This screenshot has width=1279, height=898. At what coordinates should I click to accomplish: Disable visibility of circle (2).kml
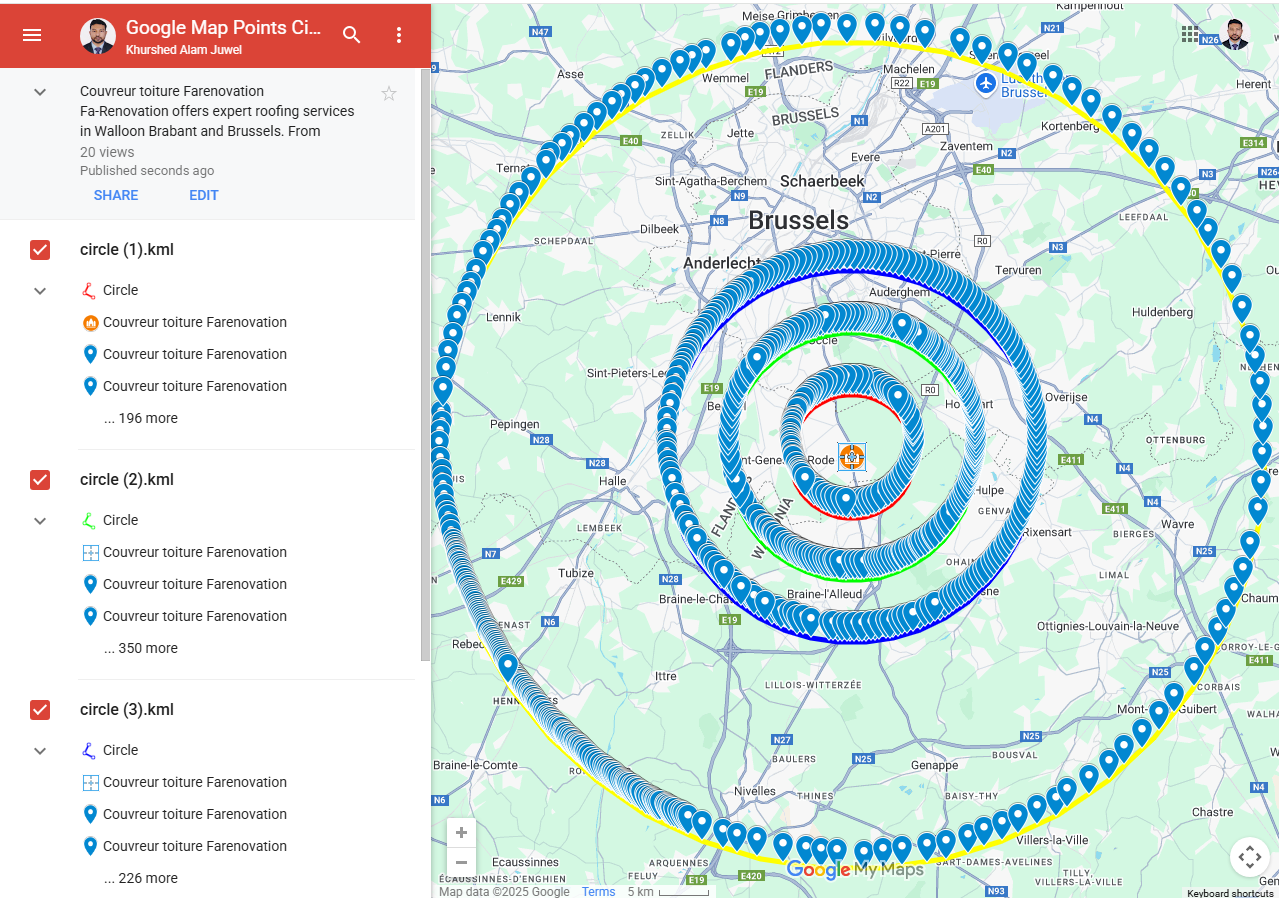point(39,480)
